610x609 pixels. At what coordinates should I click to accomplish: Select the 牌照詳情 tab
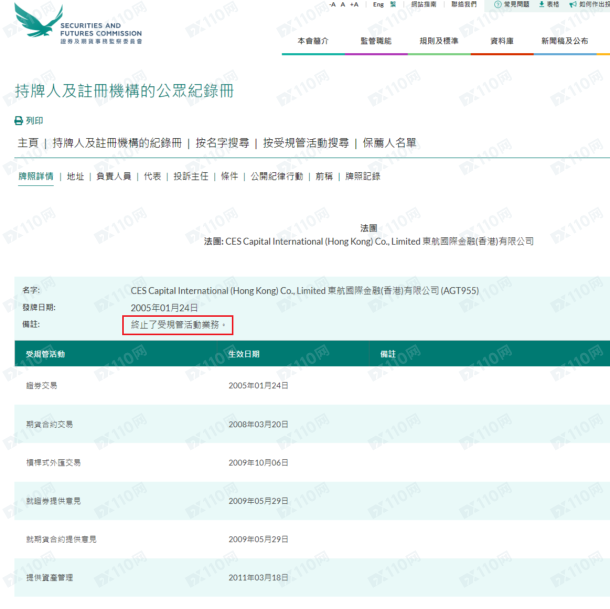click(x=36, y=176)
